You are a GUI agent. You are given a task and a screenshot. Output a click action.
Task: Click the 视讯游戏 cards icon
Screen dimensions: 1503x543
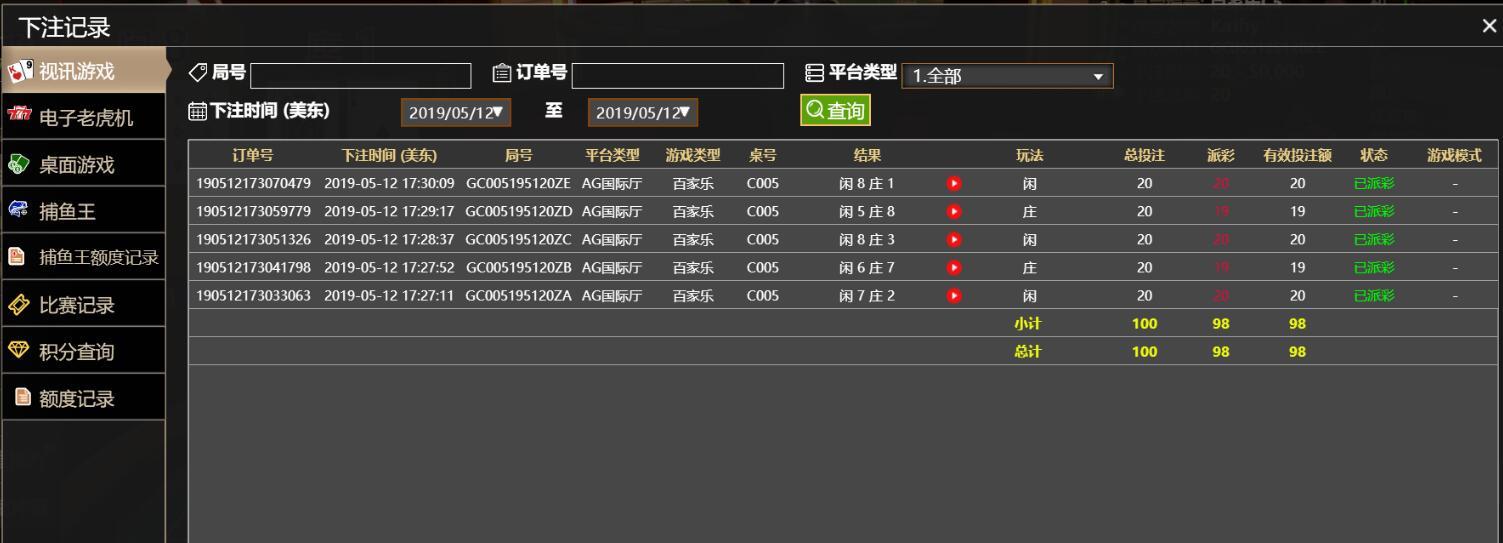[x=20, y=71]
